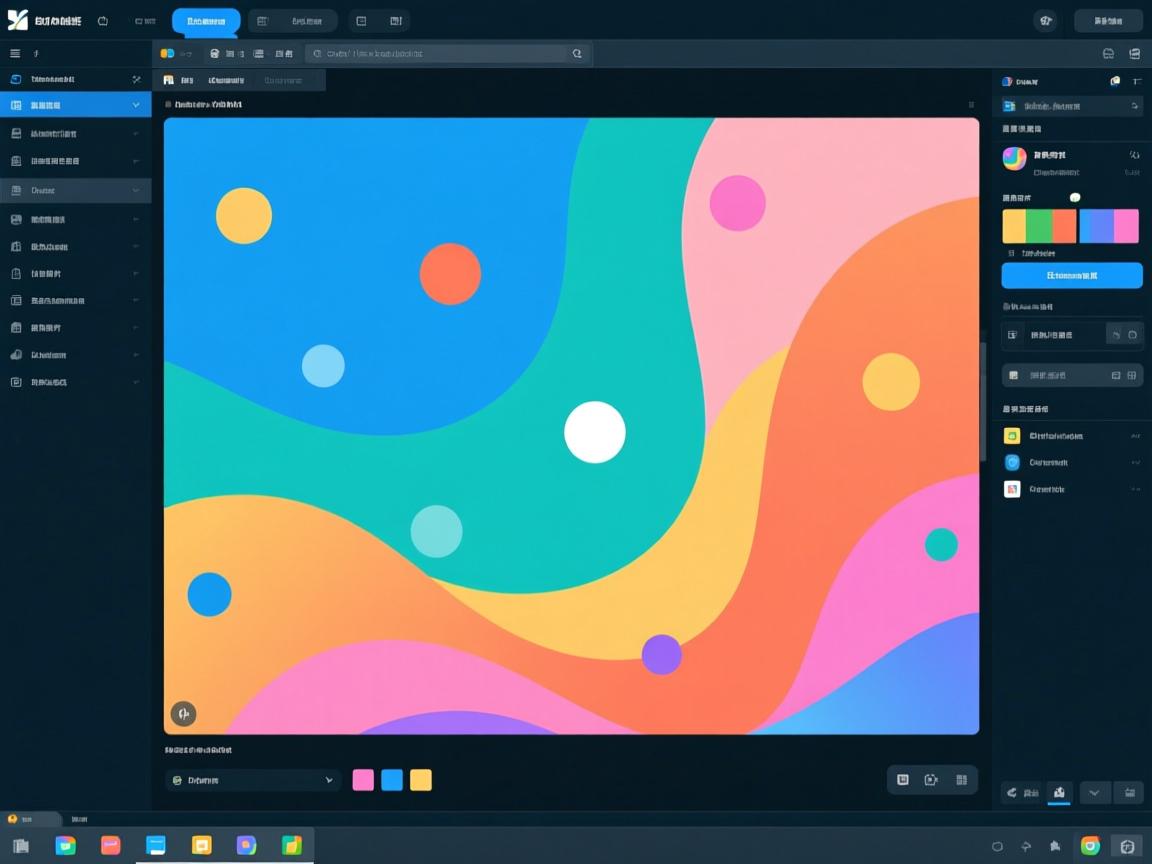Click the magnifier icon in the search bar
Image resolution: width=1152 pixels, height=864 pixels.
pyautogui.click(x=576, y=54)
